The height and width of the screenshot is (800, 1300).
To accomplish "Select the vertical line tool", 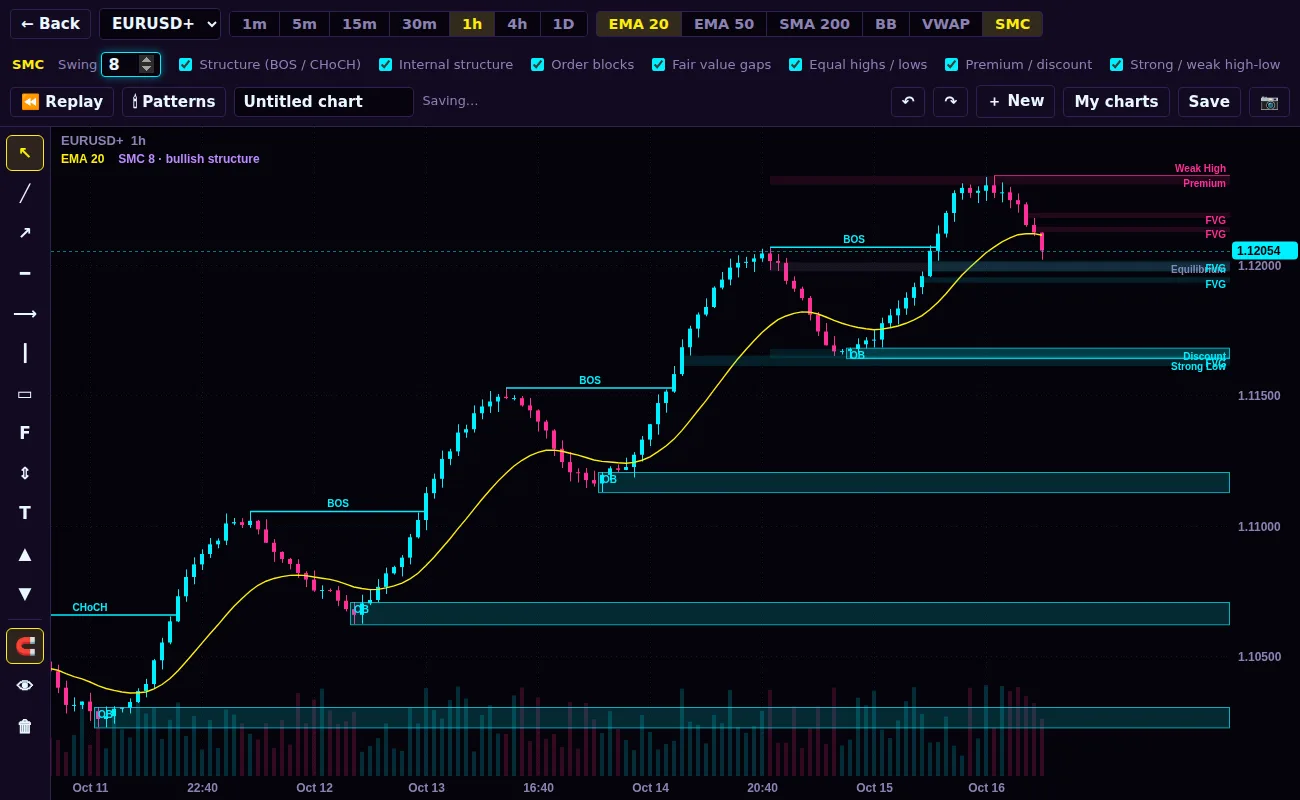I will 25,353.
